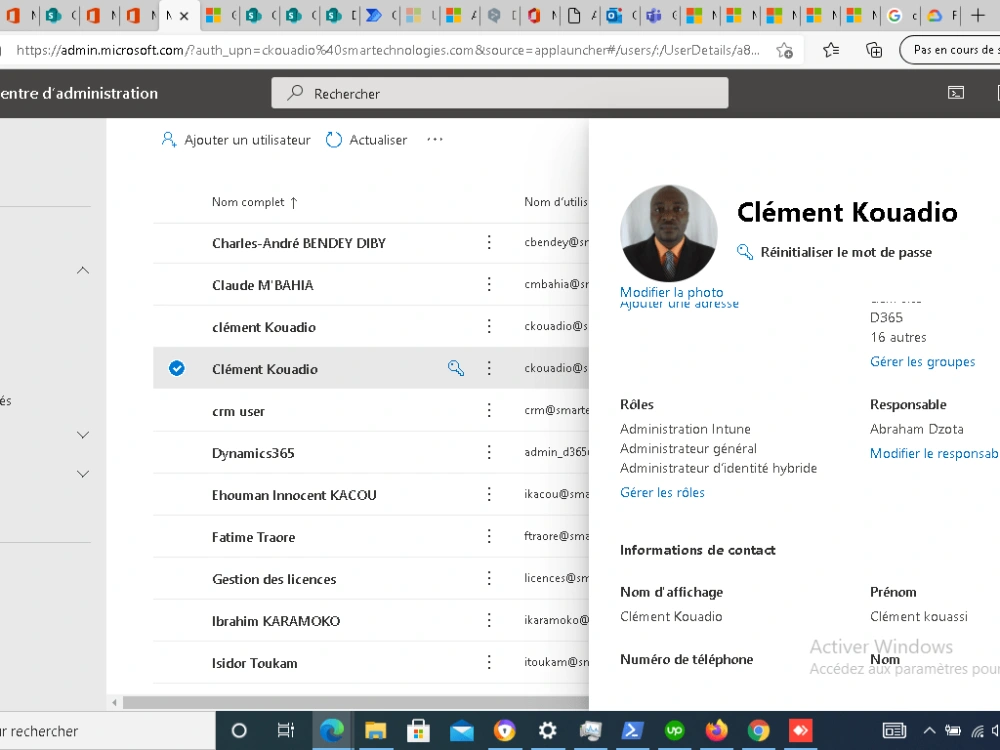The width and height of the screenshot is (1000, 750).
Task: Click the Nom d'utilisateur column header
Action: pos(555,202)
